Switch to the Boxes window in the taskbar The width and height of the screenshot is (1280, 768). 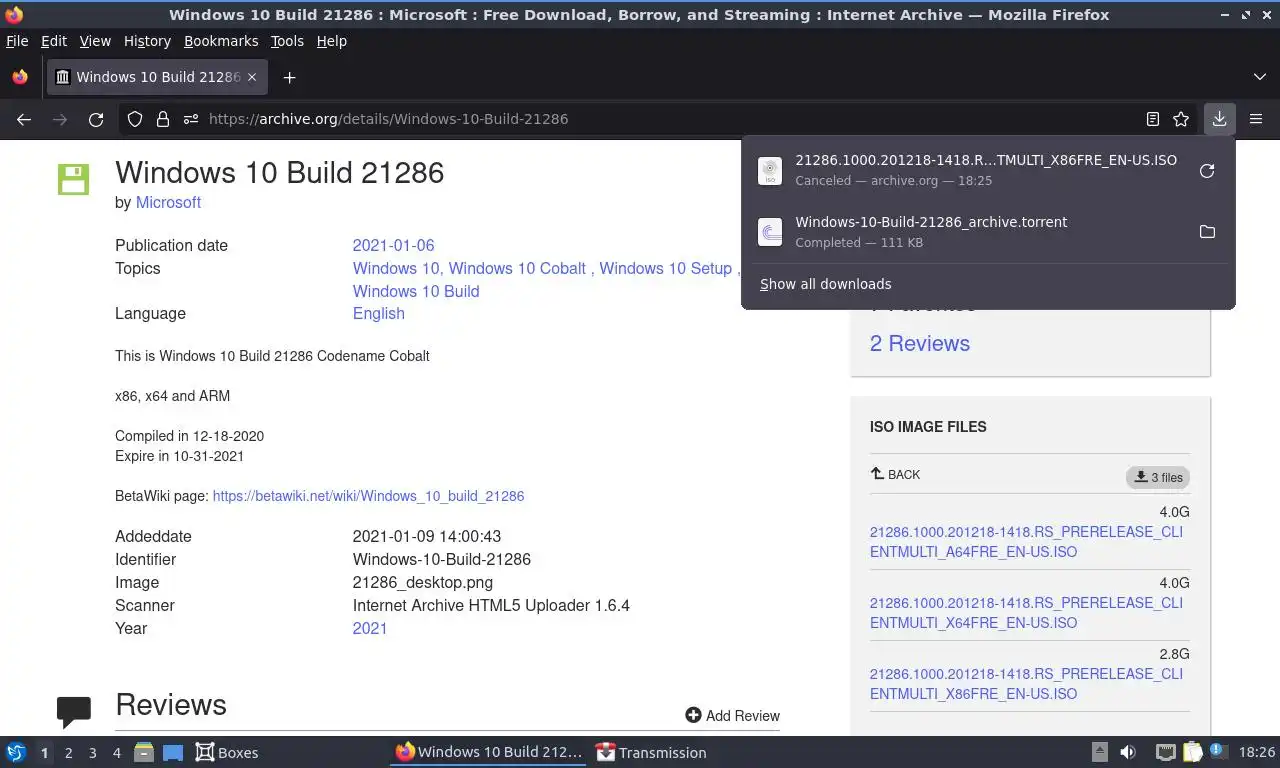coord(226,752)
